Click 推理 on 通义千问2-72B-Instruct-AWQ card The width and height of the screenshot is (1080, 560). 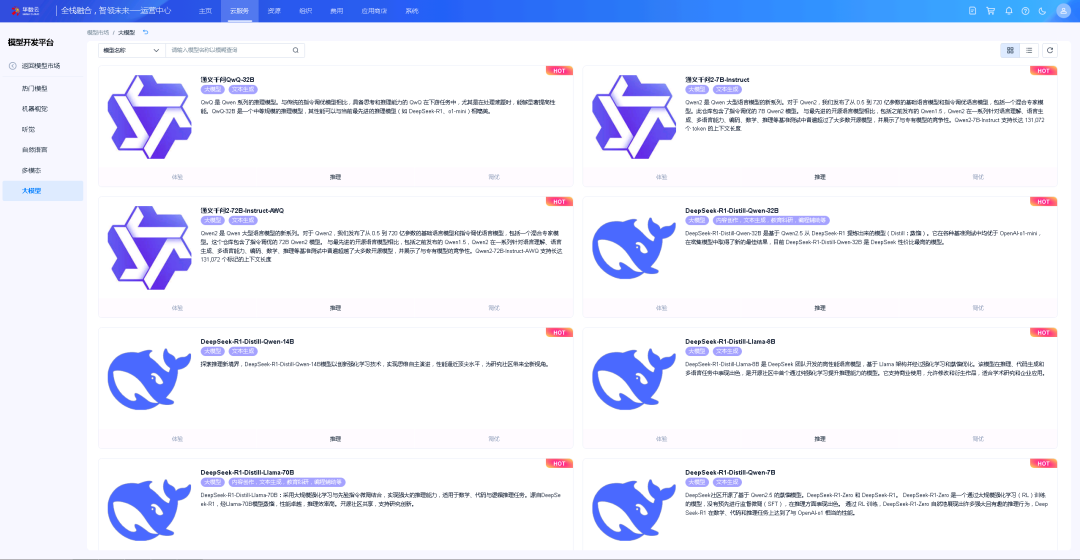tap(335, 308)
